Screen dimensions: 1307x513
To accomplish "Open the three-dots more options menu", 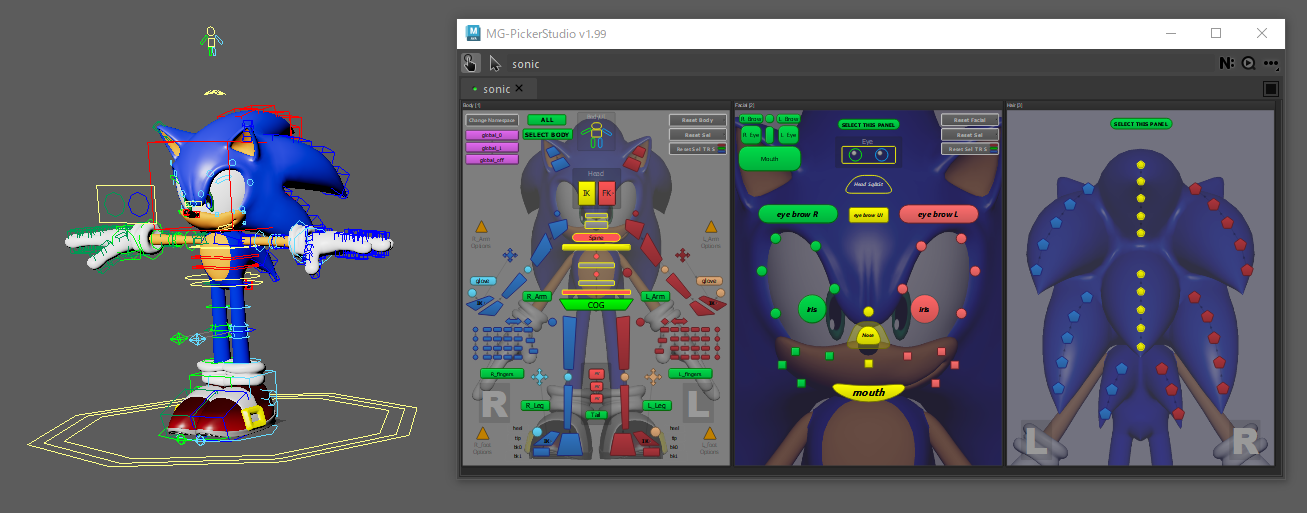I will tap(1271, 63).
